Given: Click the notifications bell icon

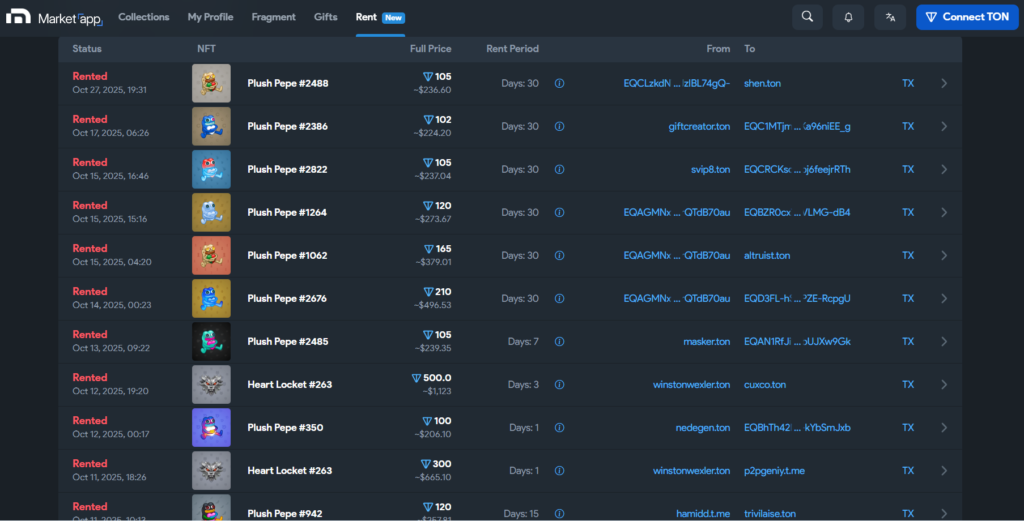Looking at the screenshot, I should click(x=848, y=17).
